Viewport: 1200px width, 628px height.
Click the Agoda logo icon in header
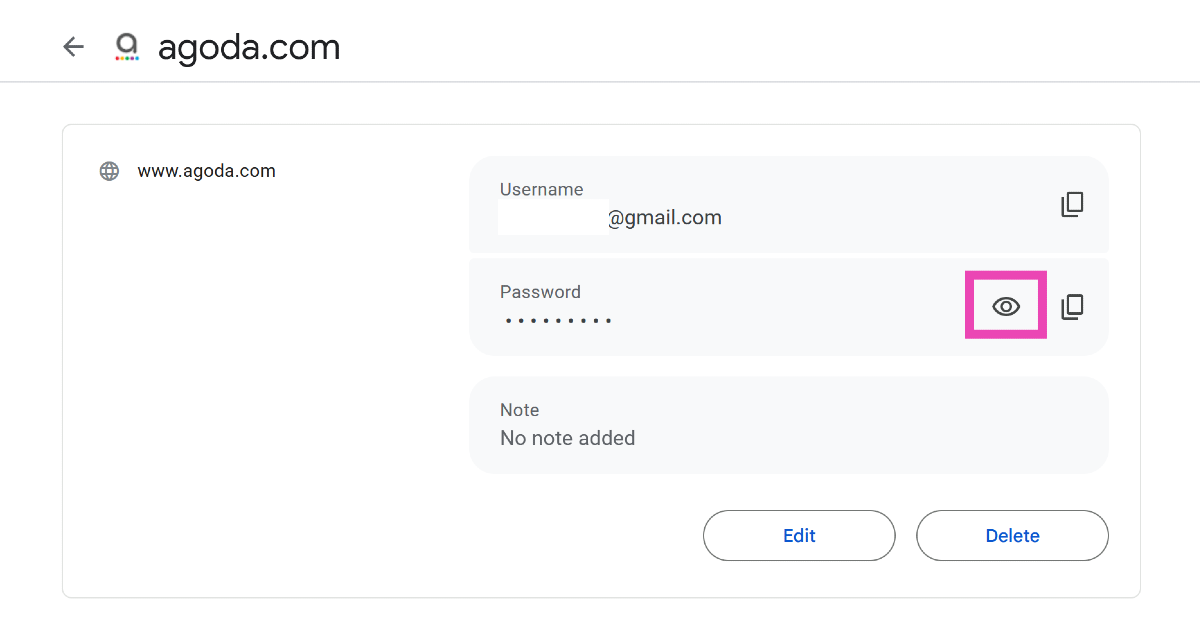click(126, 47)
